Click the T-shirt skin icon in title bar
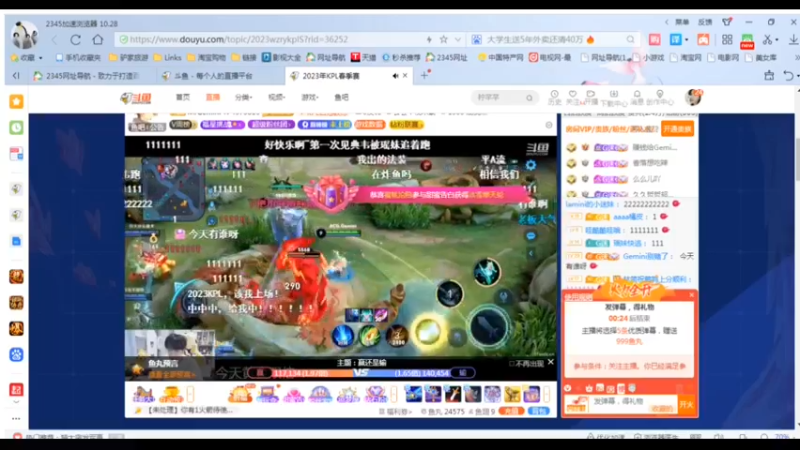Image resolution: width=800 pixels, height=450 pixels. click(727, 22)
